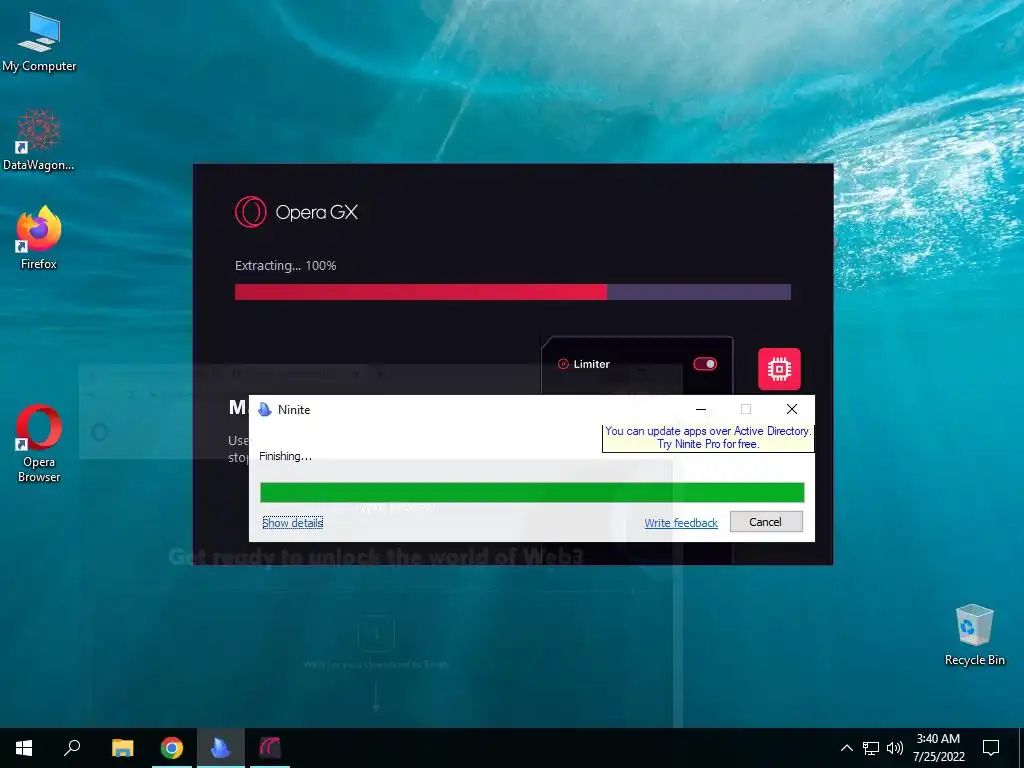Close the Ninite window

792,409
